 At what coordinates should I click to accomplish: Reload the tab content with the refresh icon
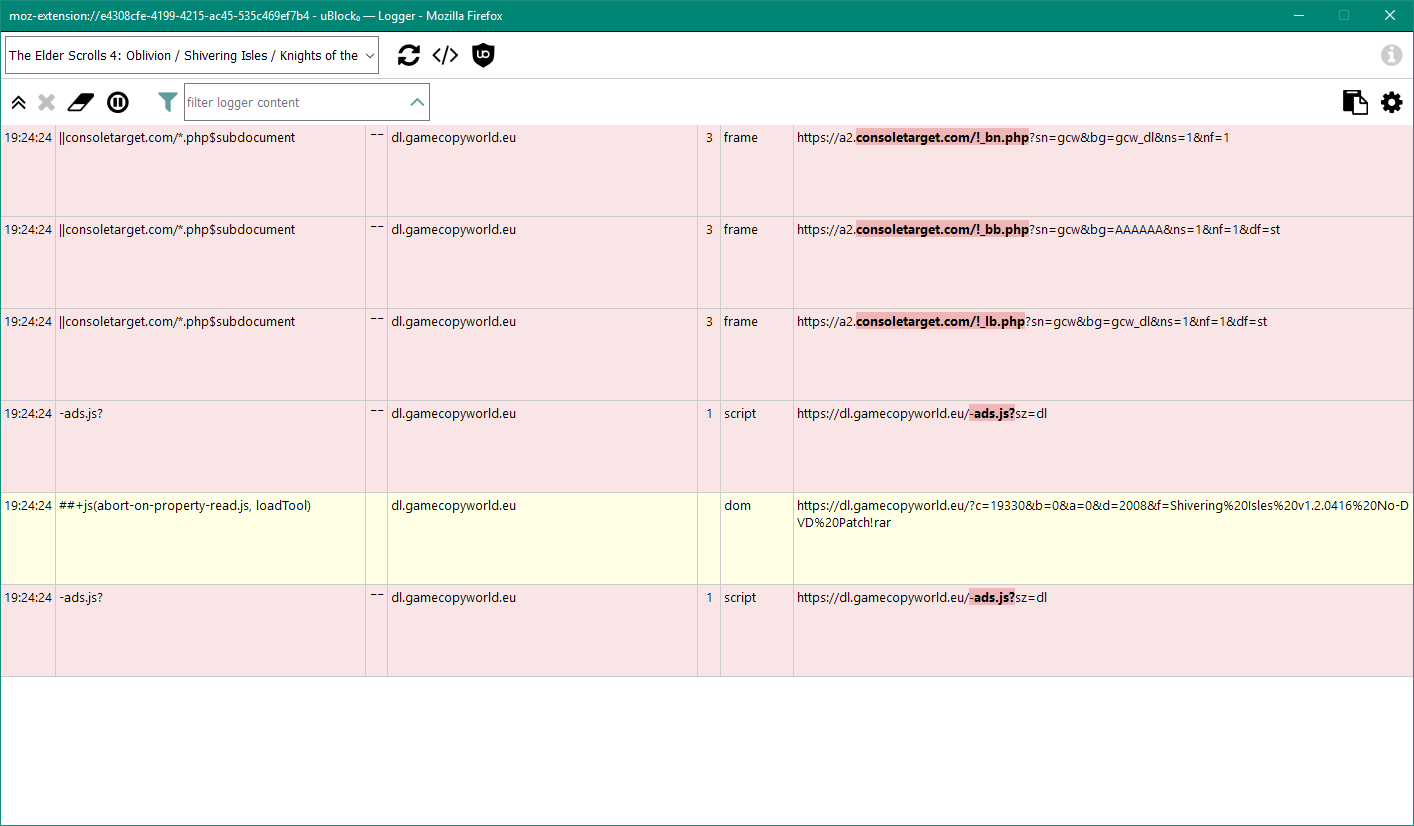409,55
